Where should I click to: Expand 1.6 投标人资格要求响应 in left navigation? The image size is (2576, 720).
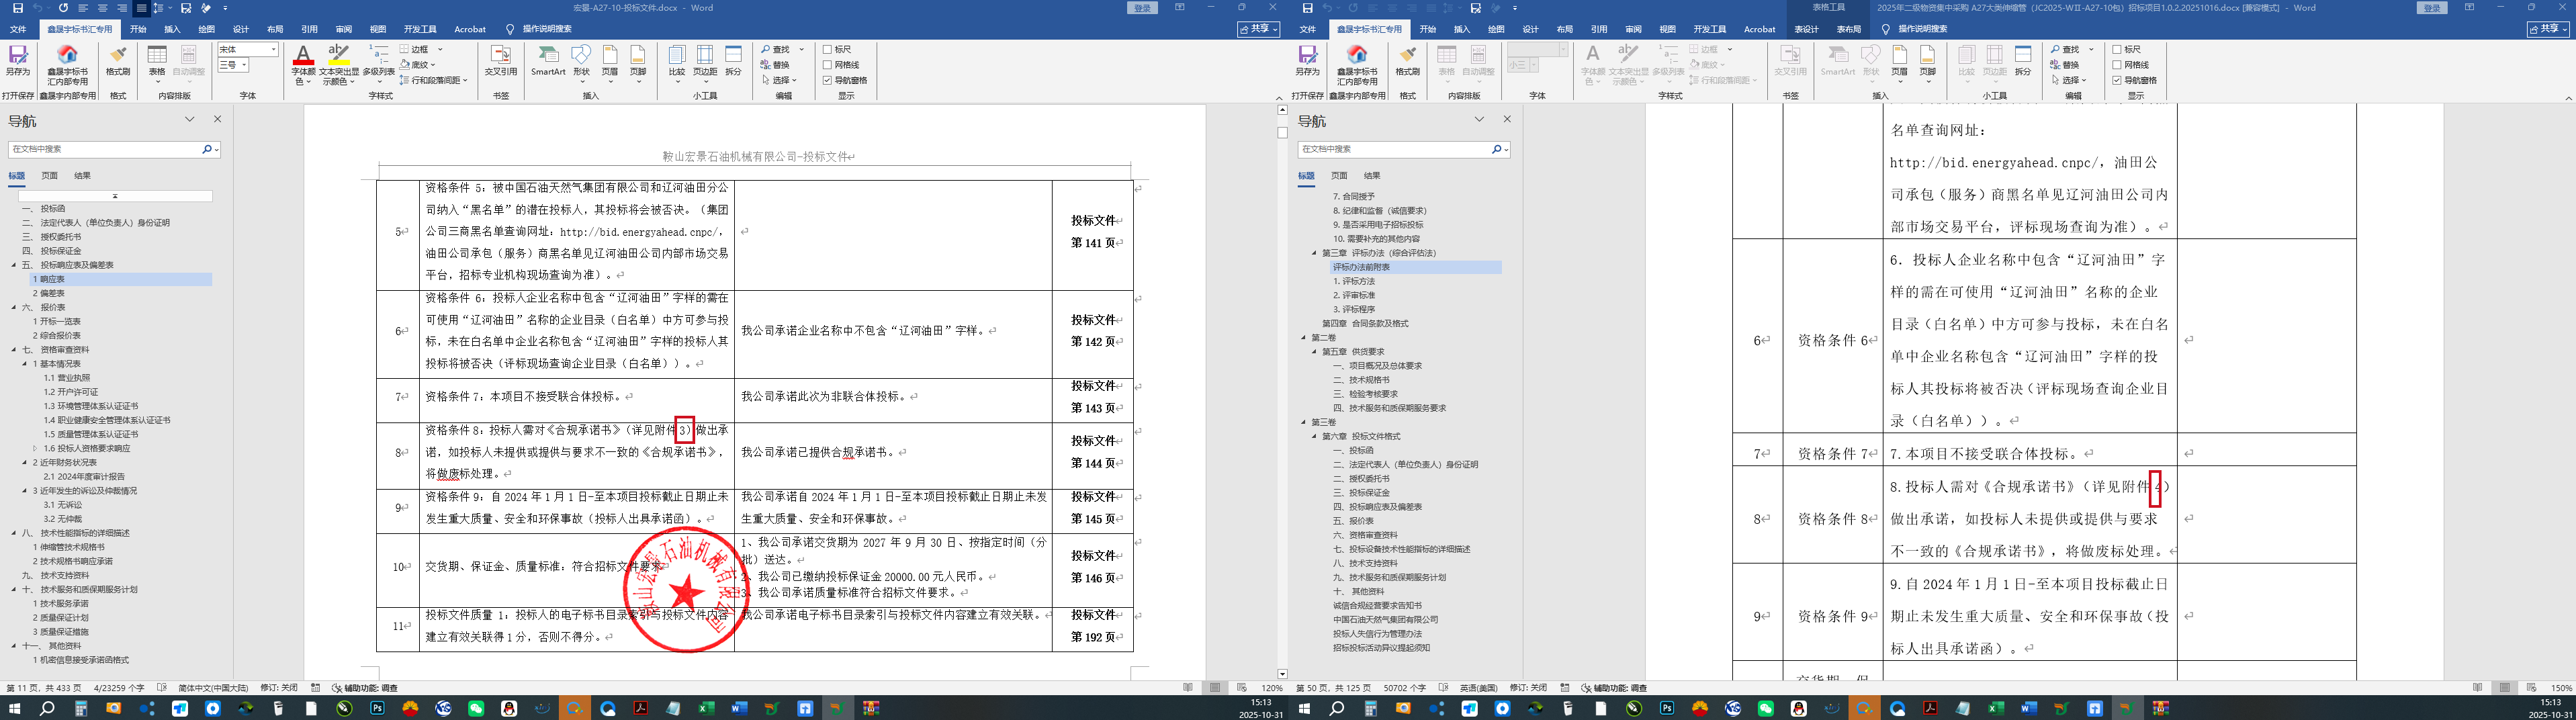pos(36,448)
